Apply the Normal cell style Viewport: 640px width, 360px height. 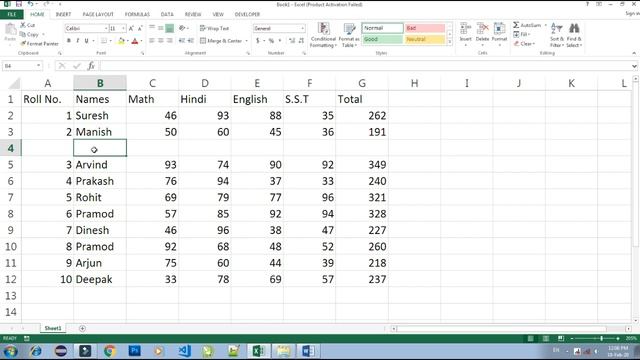pos(382,28)
